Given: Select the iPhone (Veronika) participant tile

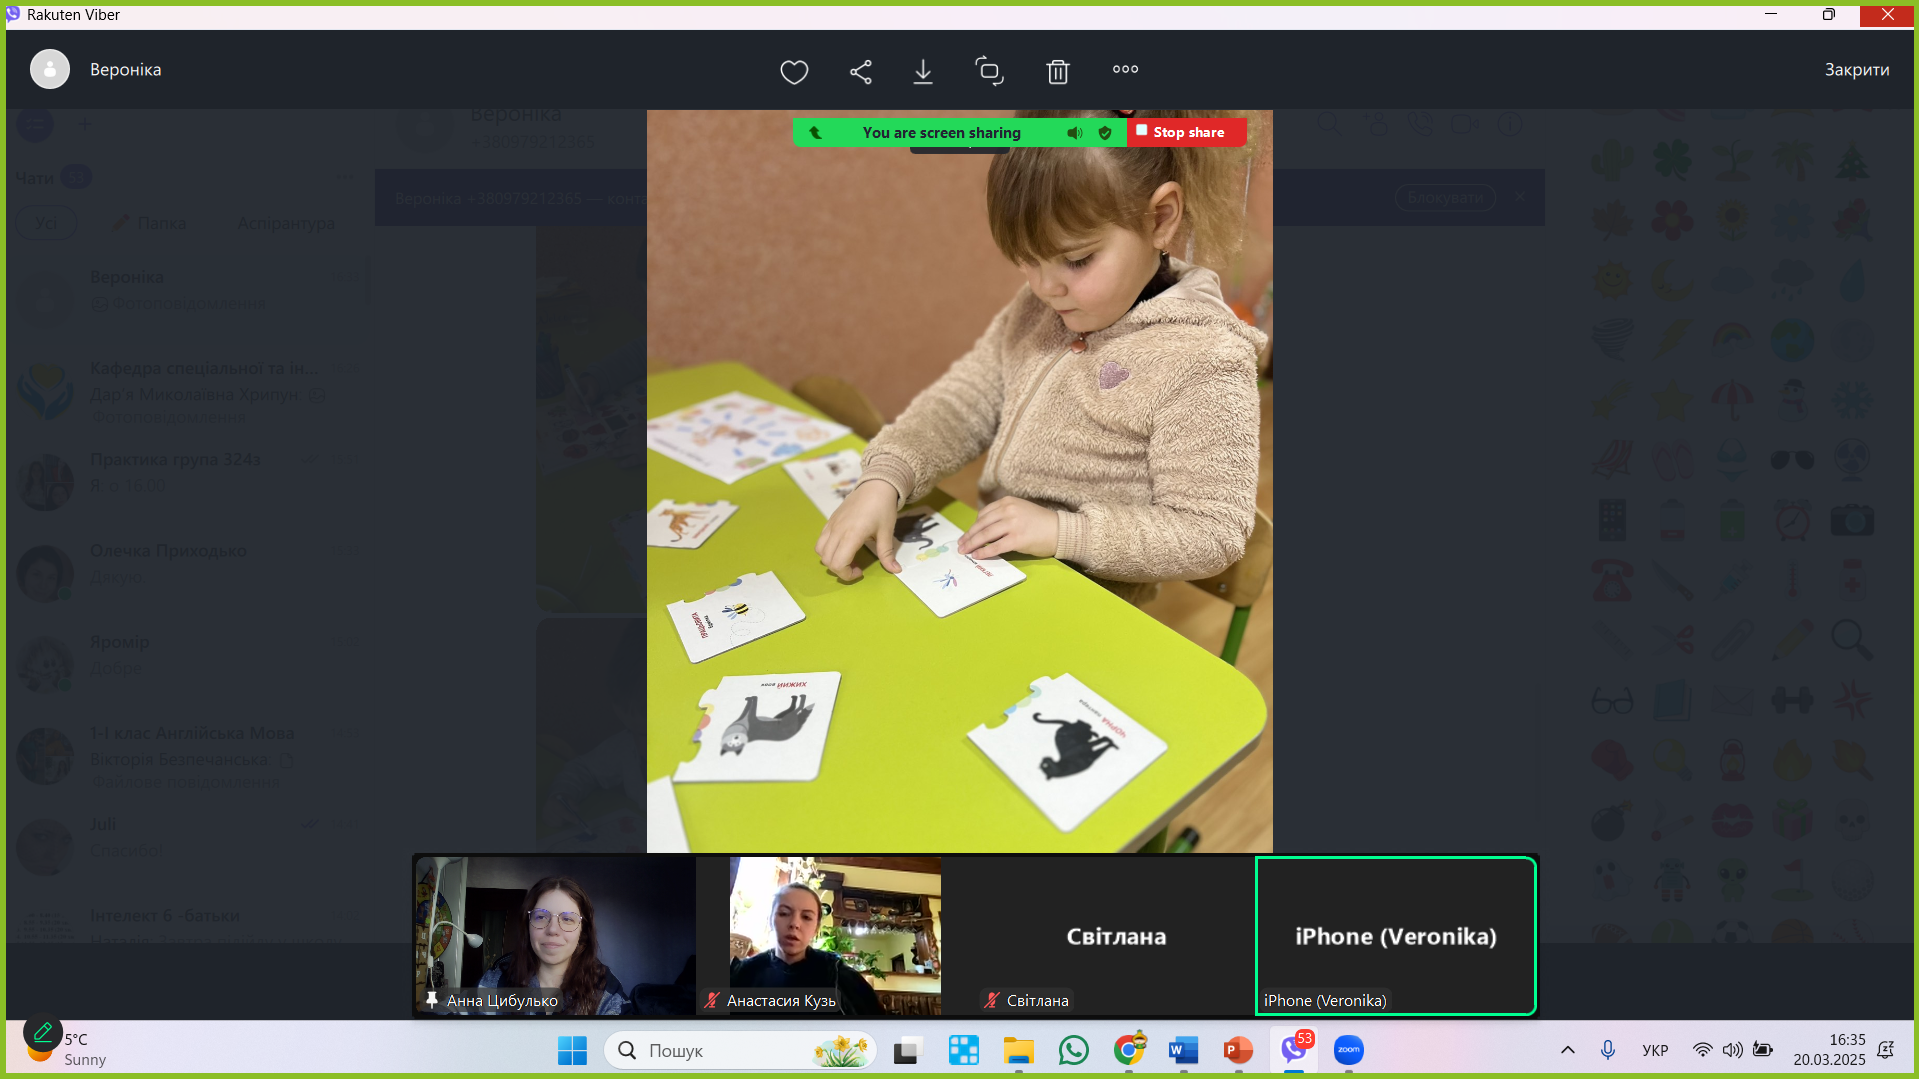Looking at the screenshot, I should pos(1395,936).
